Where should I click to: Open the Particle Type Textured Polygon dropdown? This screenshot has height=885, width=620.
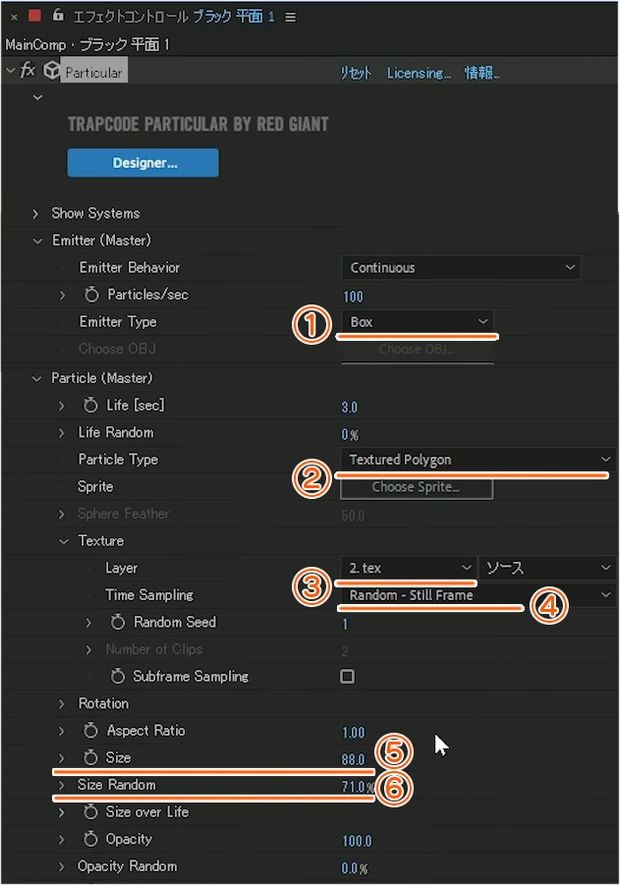click(478, 459)
